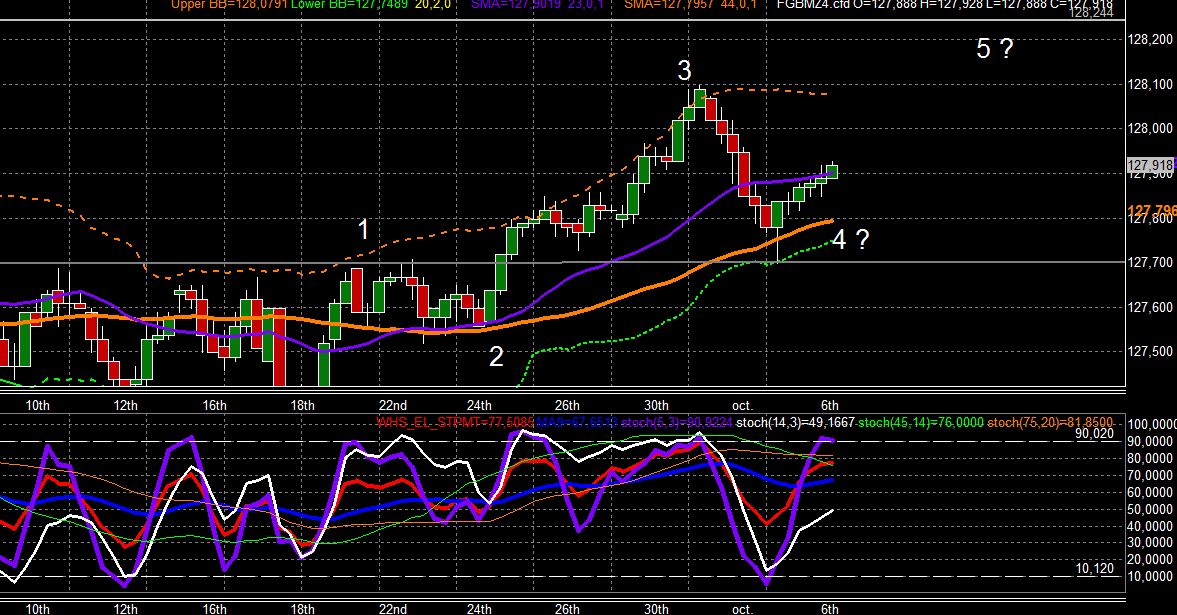Screen dimensions: 1177x615
Task: Click the '5 ?' wave annotation
Action: (995, 49)
